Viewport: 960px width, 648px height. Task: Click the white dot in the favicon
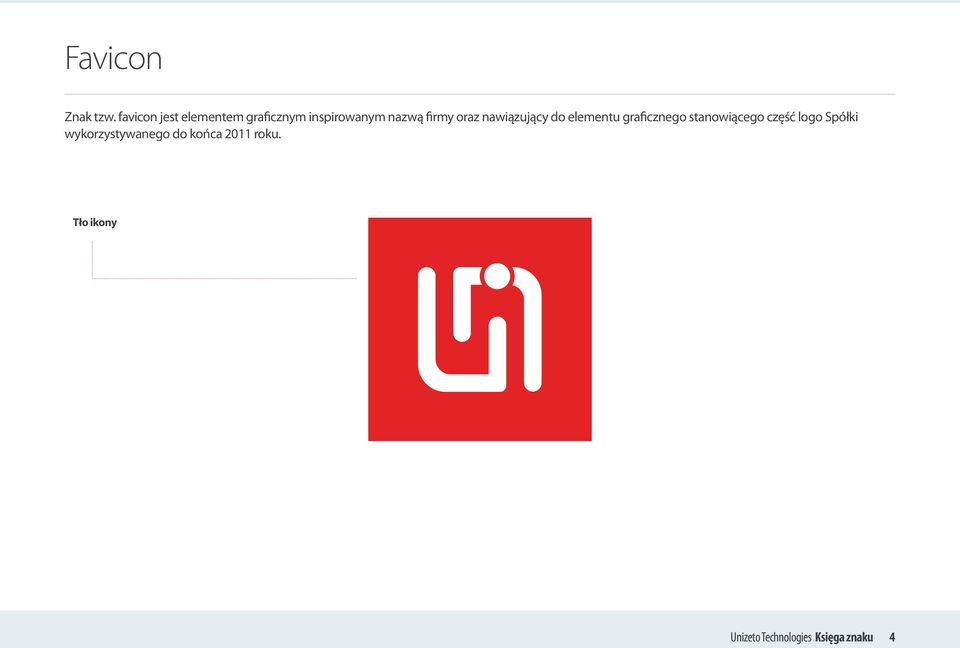[x=497, y=276]
